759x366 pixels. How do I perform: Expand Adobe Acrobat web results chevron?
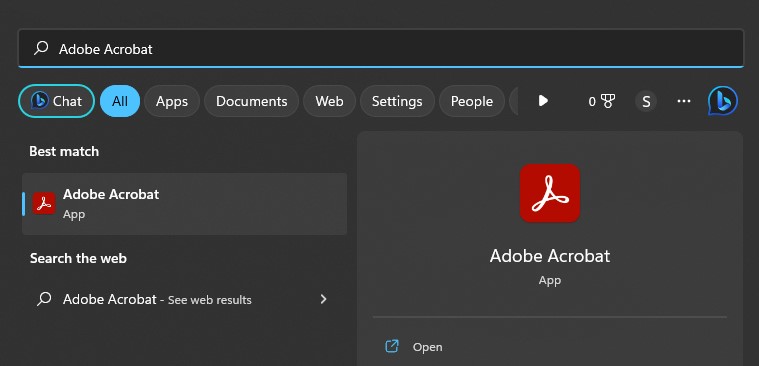point(323,299)
